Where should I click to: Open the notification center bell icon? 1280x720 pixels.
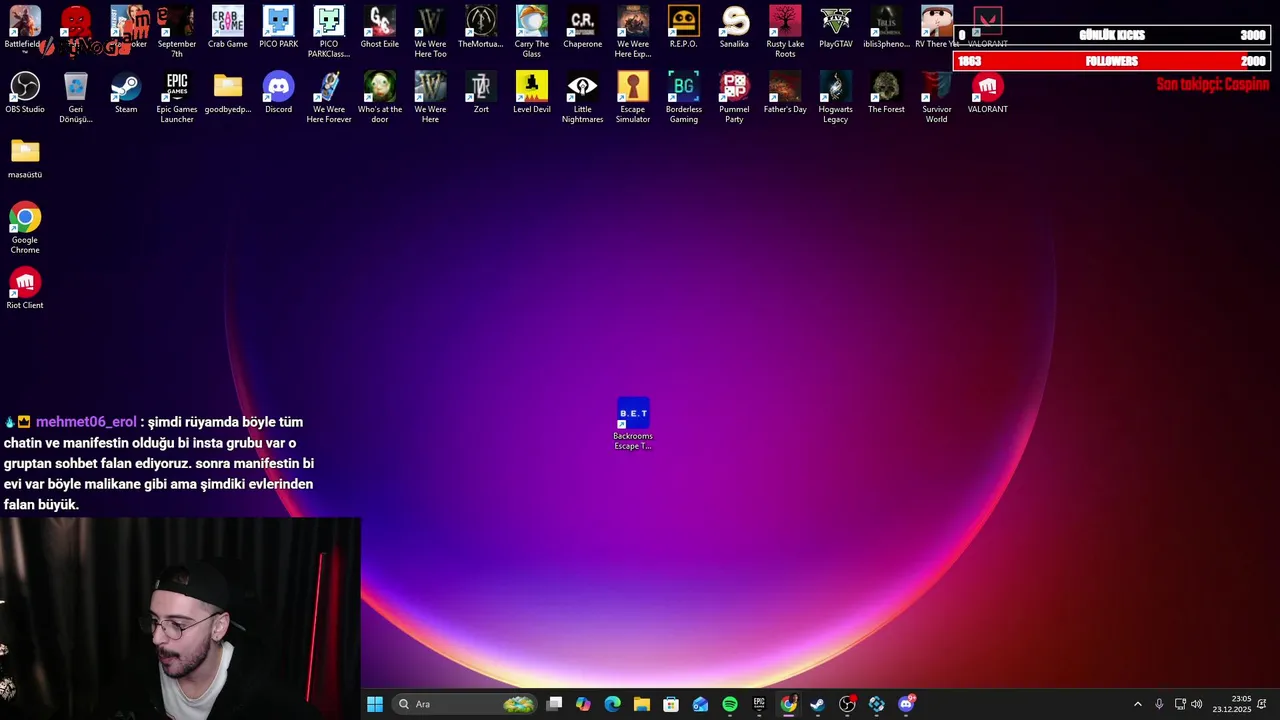(x=1262, y=704)
